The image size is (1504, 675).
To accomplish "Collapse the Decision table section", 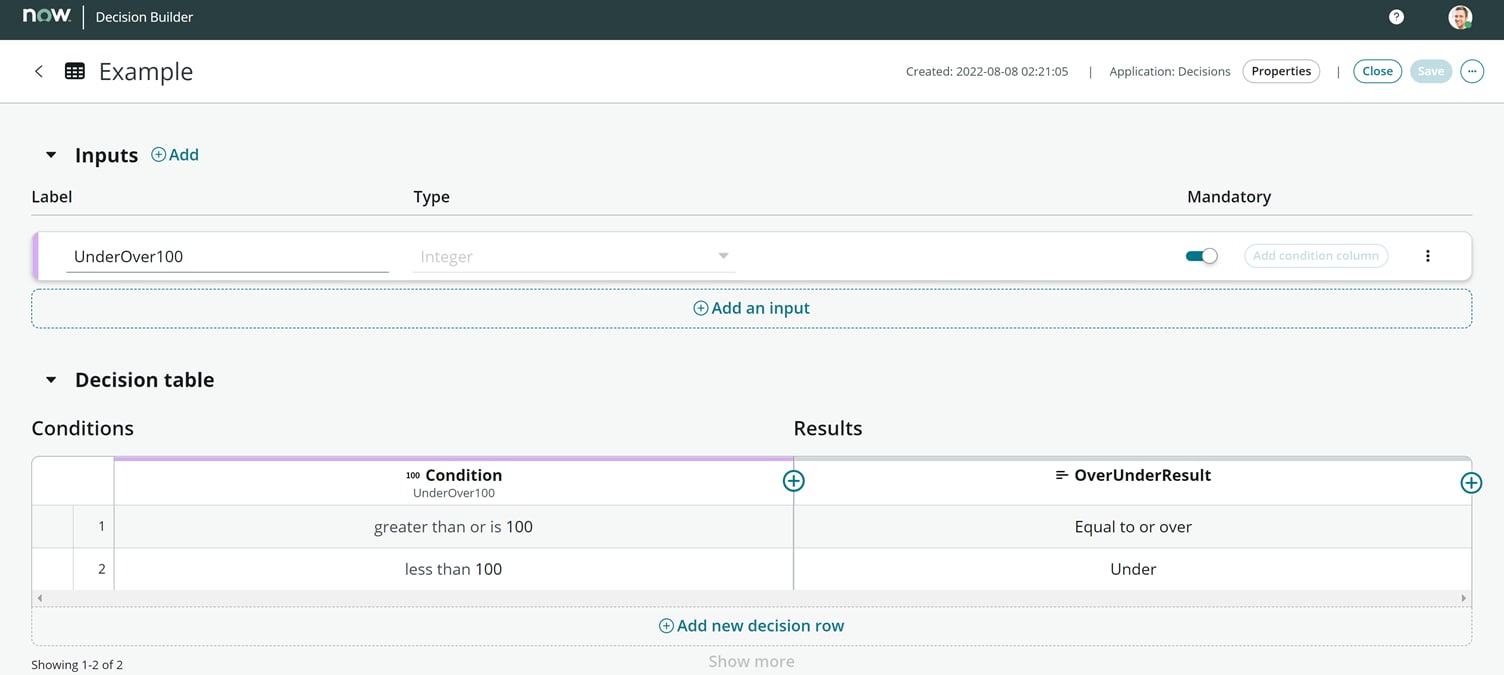I will (x=51, y=380).
